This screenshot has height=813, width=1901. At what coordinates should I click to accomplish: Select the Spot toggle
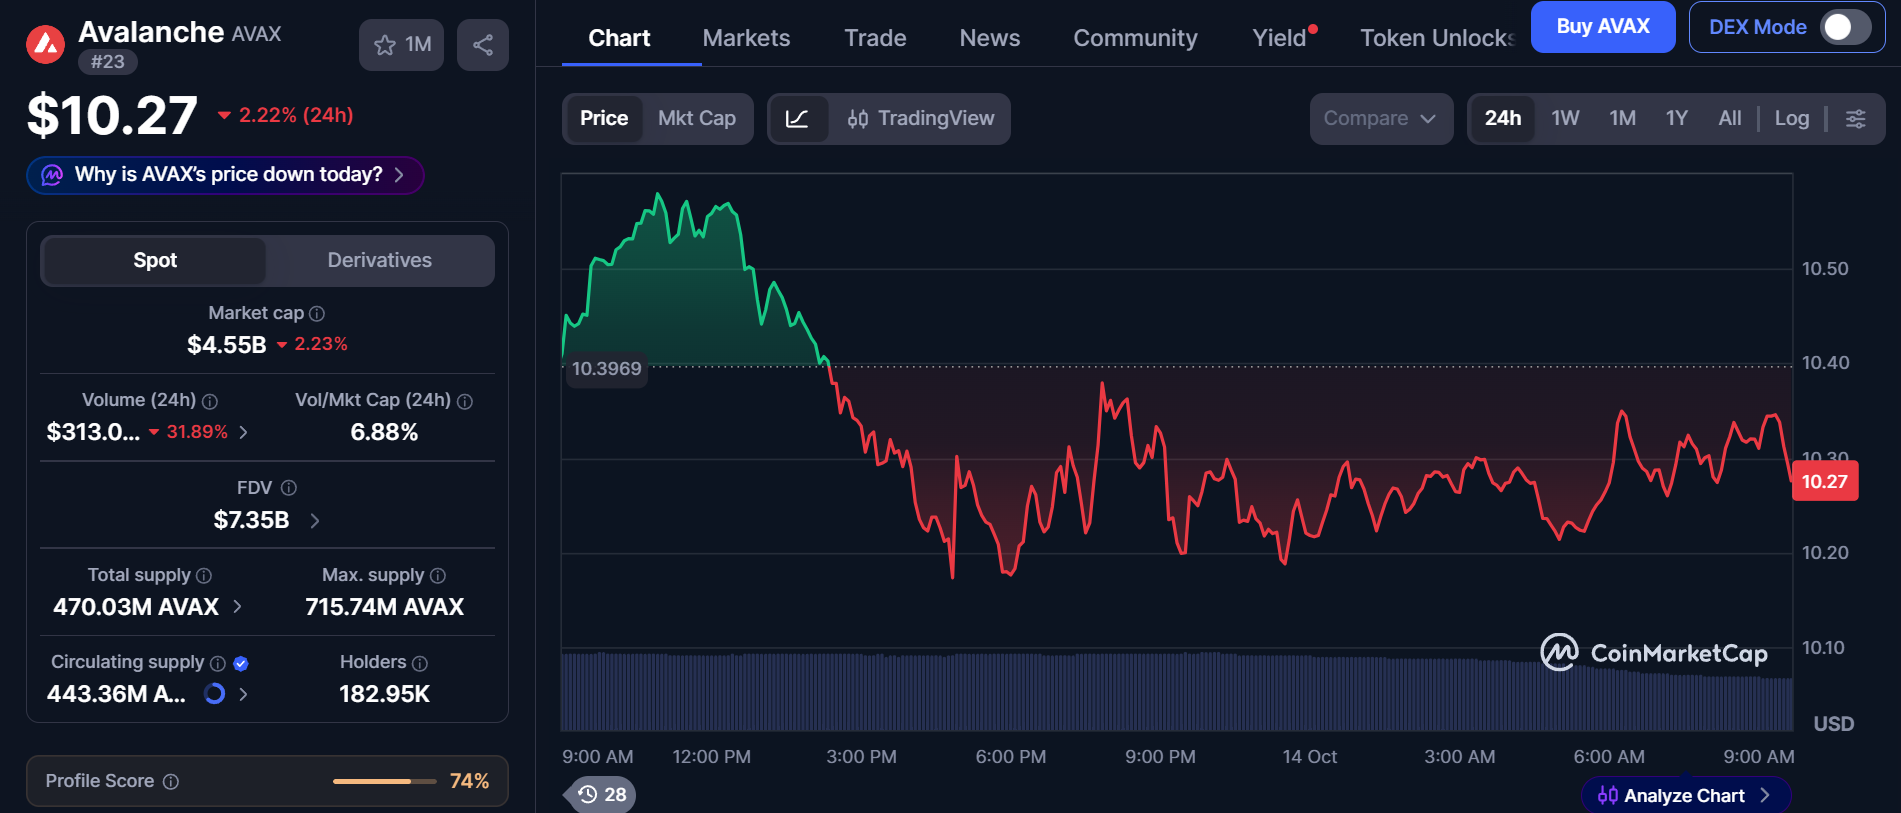coord(155,261)
